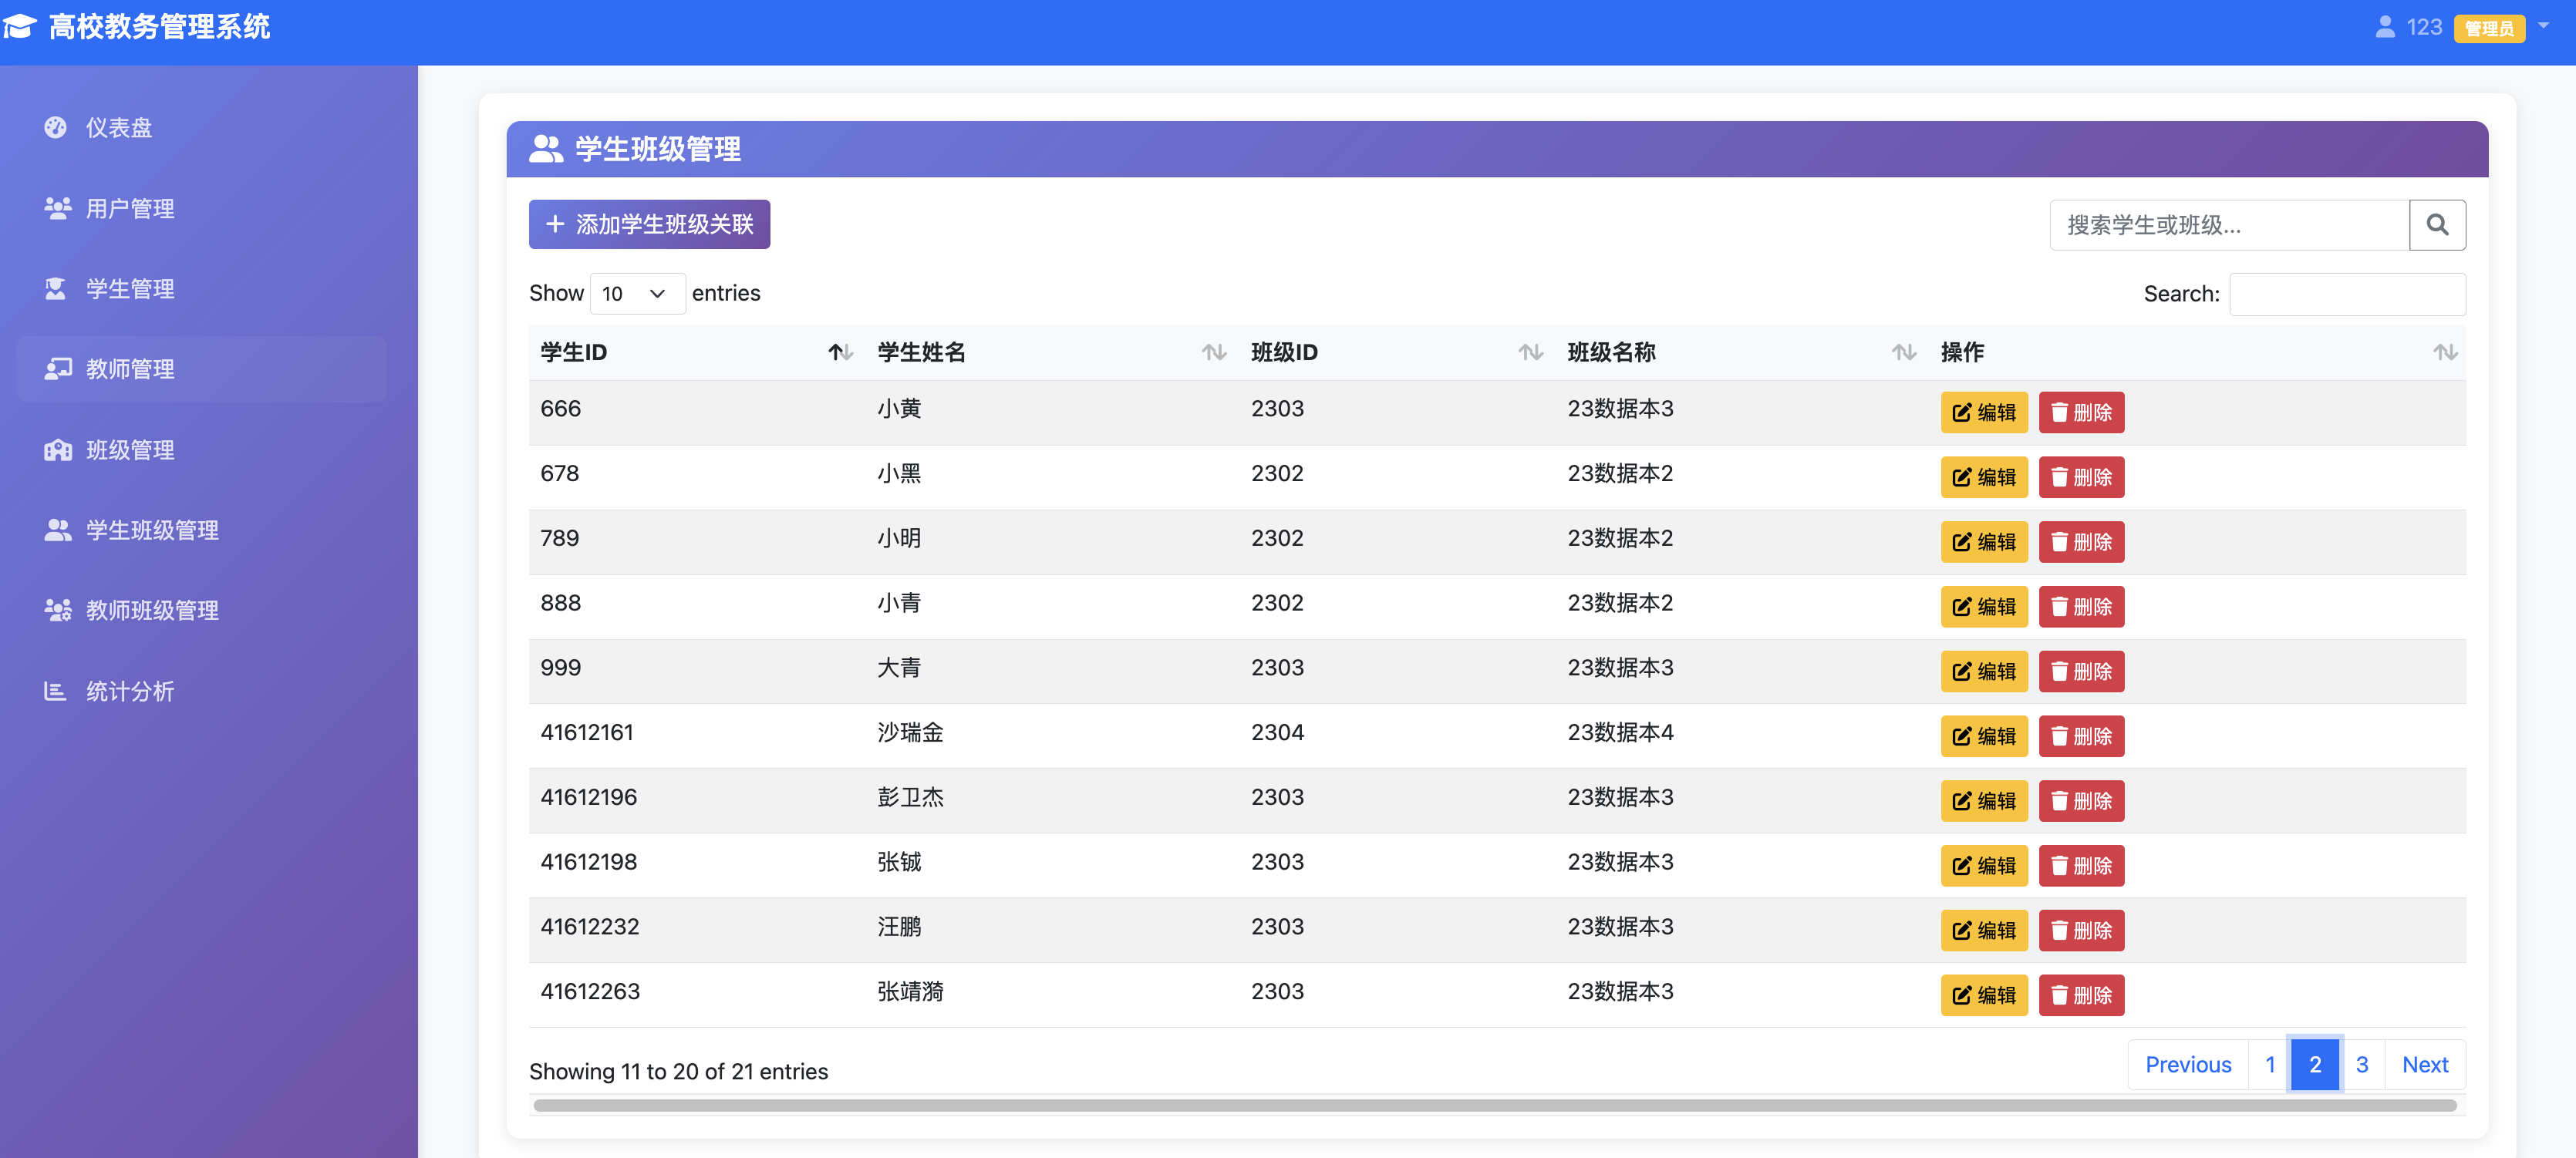Delete the row for student 小黄
Image resolution: width=2576 pixels, height=1158 pixels.
coord(2080,412)
